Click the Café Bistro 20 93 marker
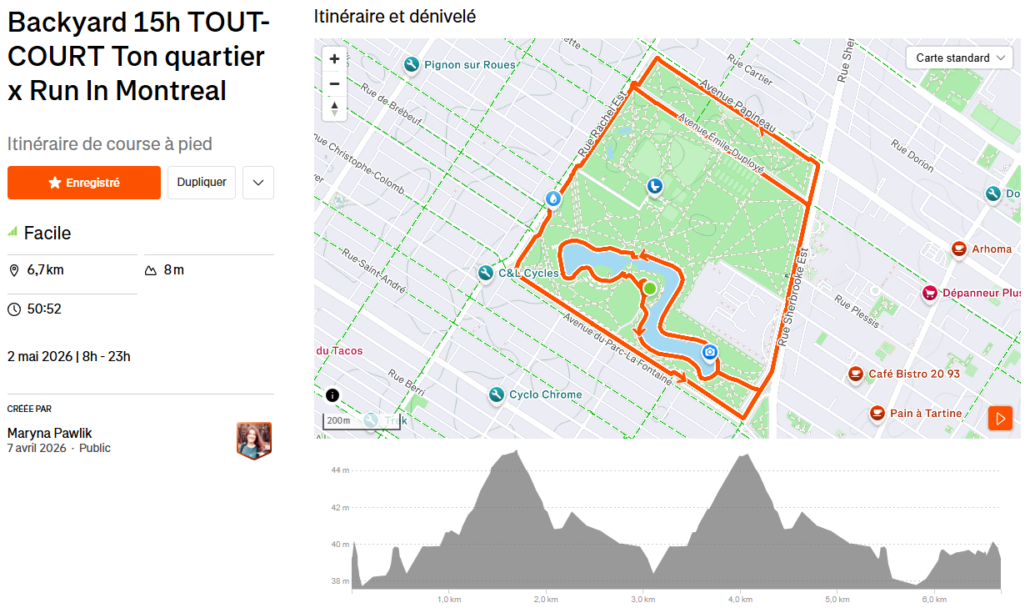Image resolution: width=1030 pixels, height=613 pixels. 855,374
